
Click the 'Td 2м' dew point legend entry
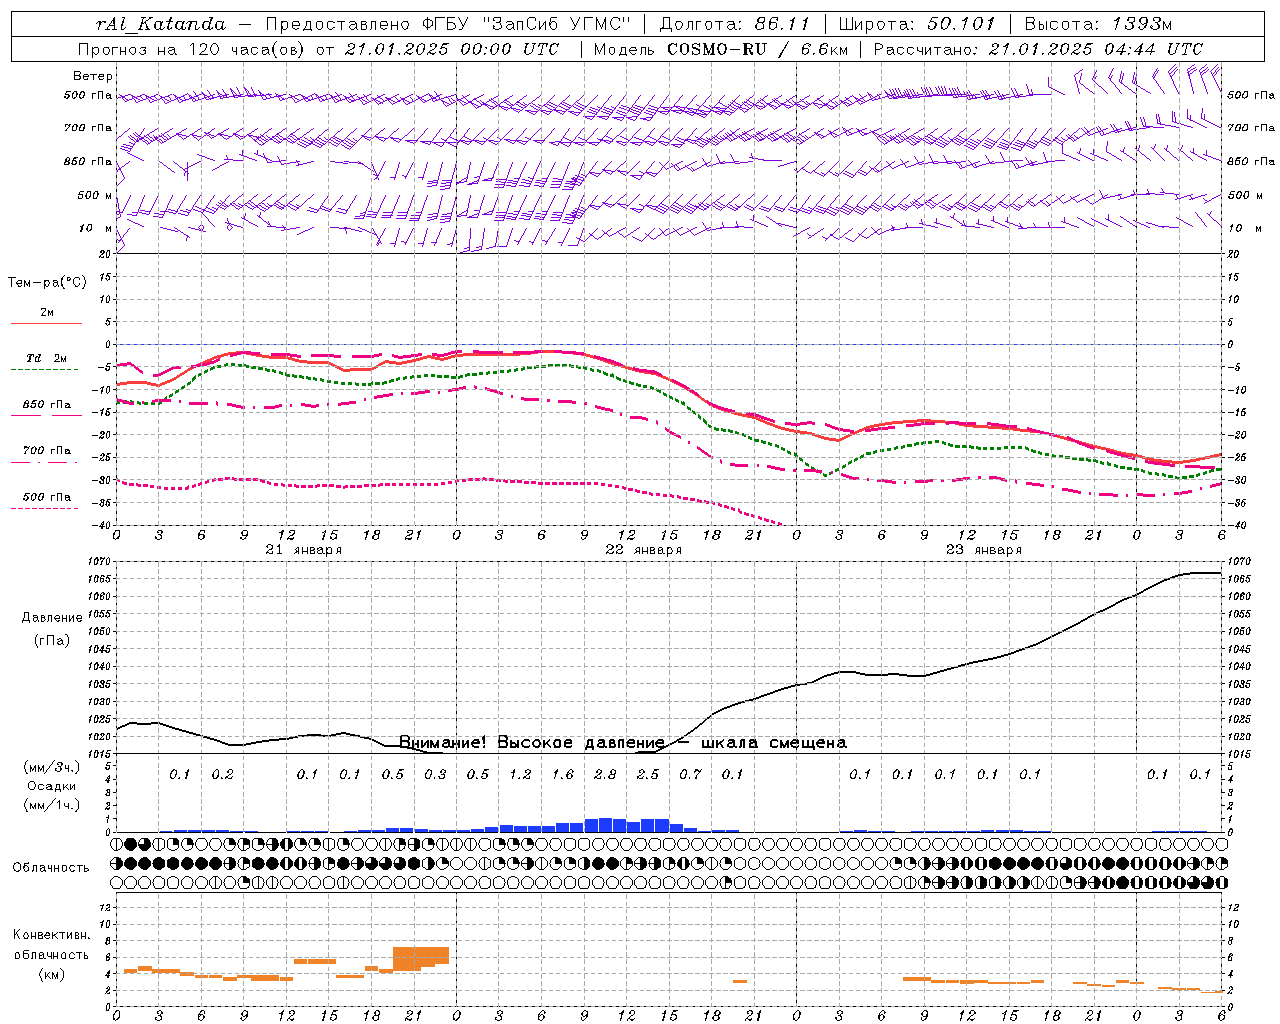tap(46, 358)
